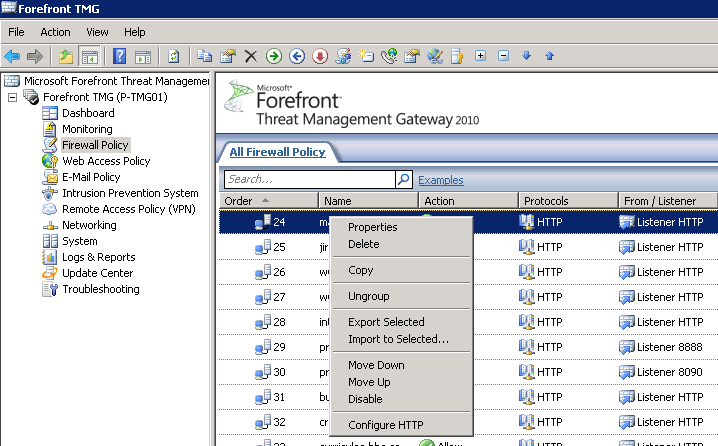Click the server with key toolbar icon
The width and height of the screenshot is (718, 446).
457,56
